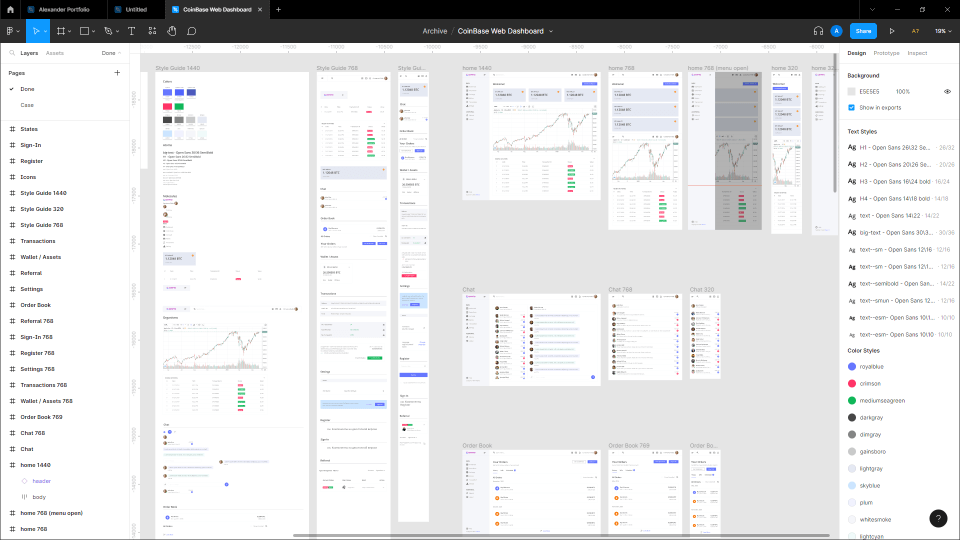Image resolution: width=961 pixels, height=541 pixels.
Task: Select the Text tool
Action: point(131,31)
